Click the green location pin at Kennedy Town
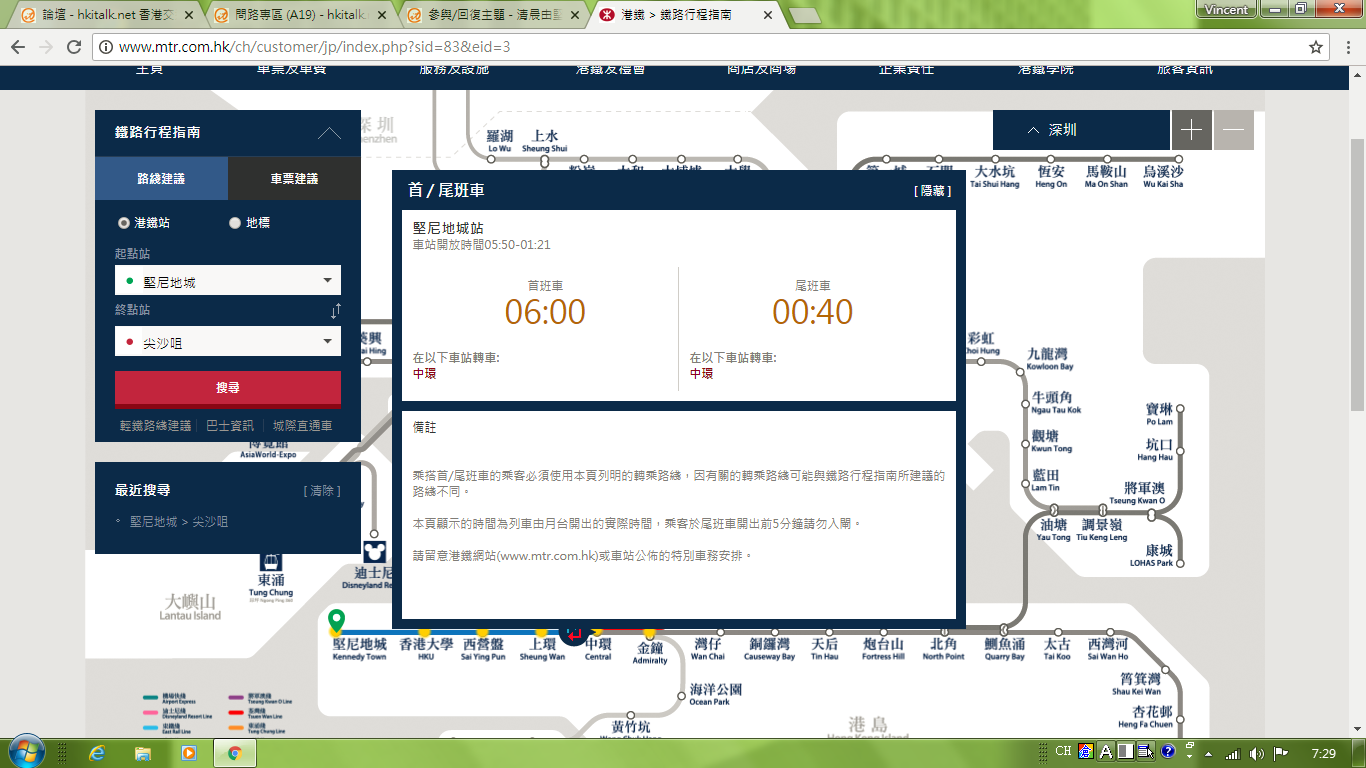 click(x=337, y=620)
